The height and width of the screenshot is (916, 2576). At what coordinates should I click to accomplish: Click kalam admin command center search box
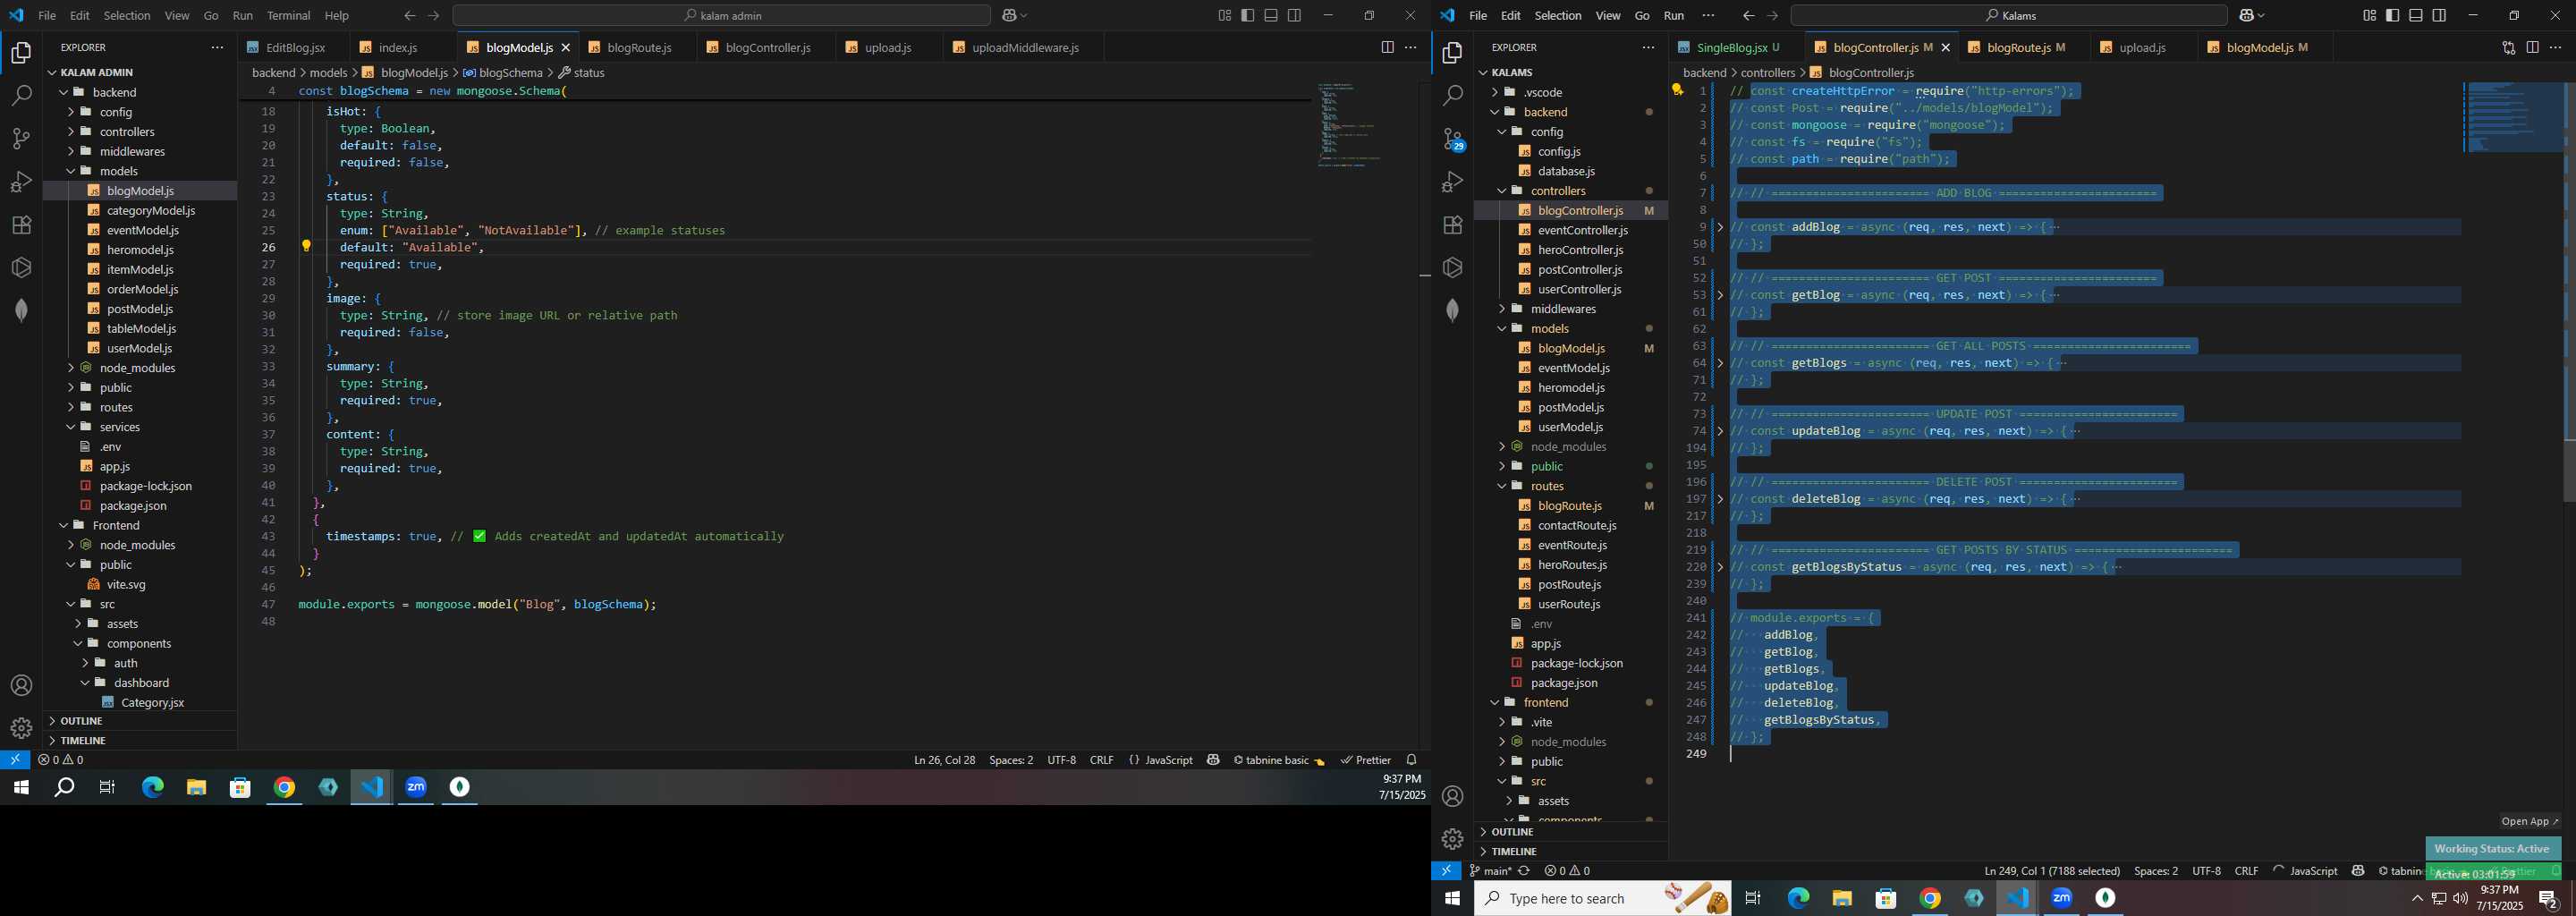(721, 15)
